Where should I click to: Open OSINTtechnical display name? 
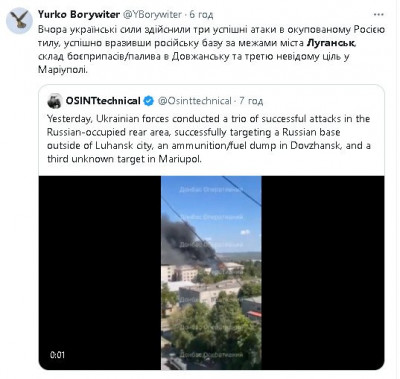(x=103, y=101)
